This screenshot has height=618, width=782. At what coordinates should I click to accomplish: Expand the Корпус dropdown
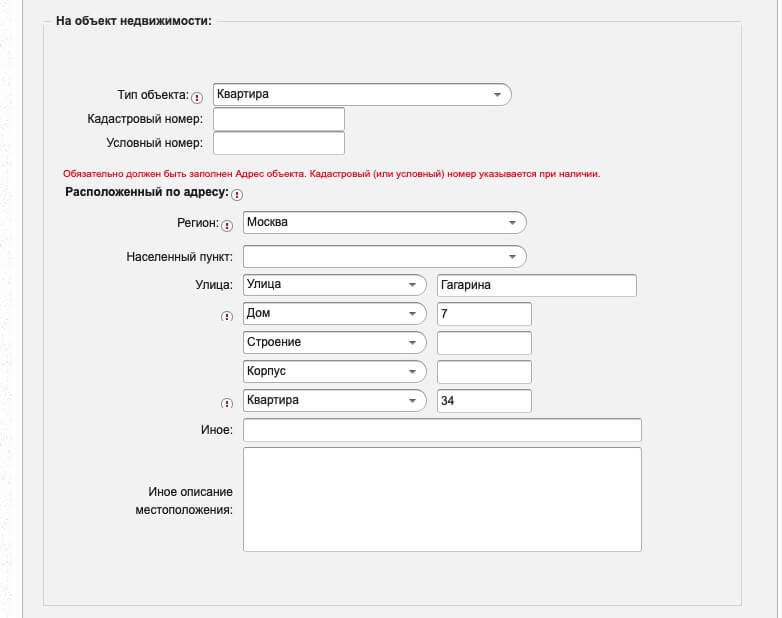coord(334,372)
